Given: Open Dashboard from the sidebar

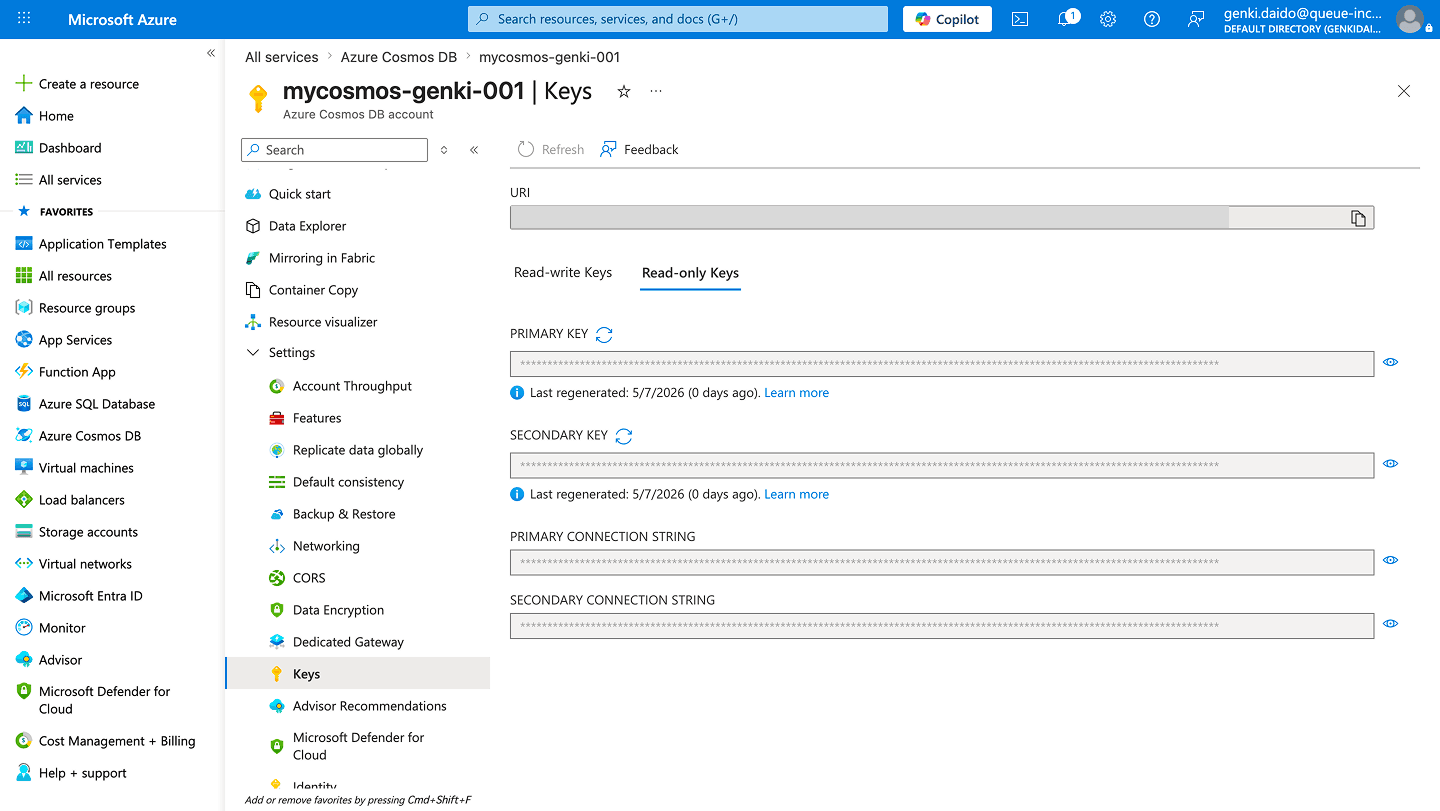Looking at the screenshot, I should point(59,148).
